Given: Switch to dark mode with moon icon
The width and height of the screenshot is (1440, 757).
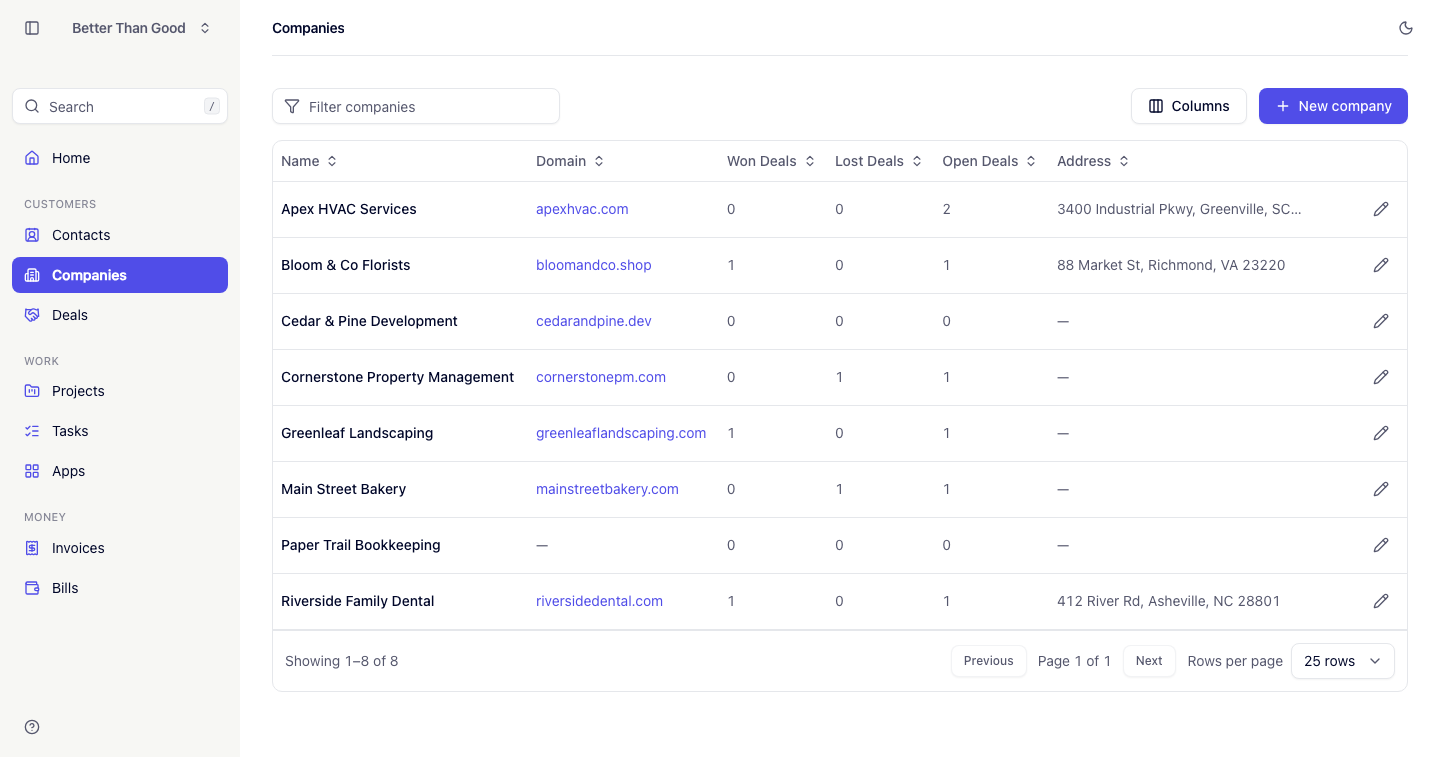Looking at the screenshot, I should (x=1406, y=28).
